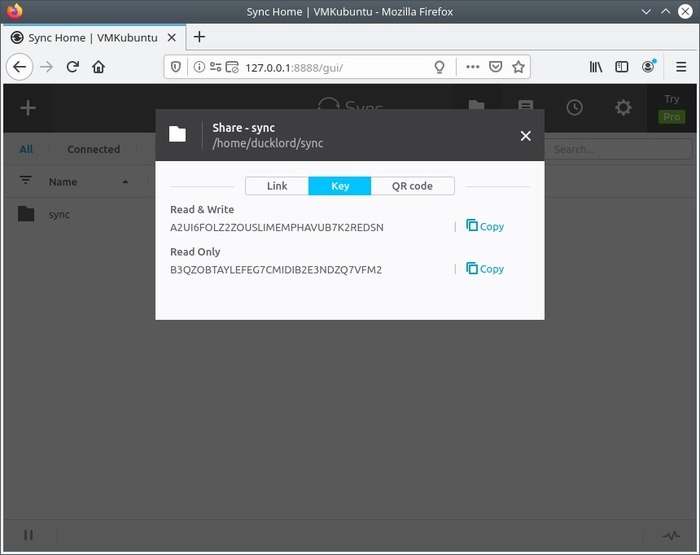Select the Read & Write key text
700x555 pixels.
pyautogui.click(x=277, y=227)
